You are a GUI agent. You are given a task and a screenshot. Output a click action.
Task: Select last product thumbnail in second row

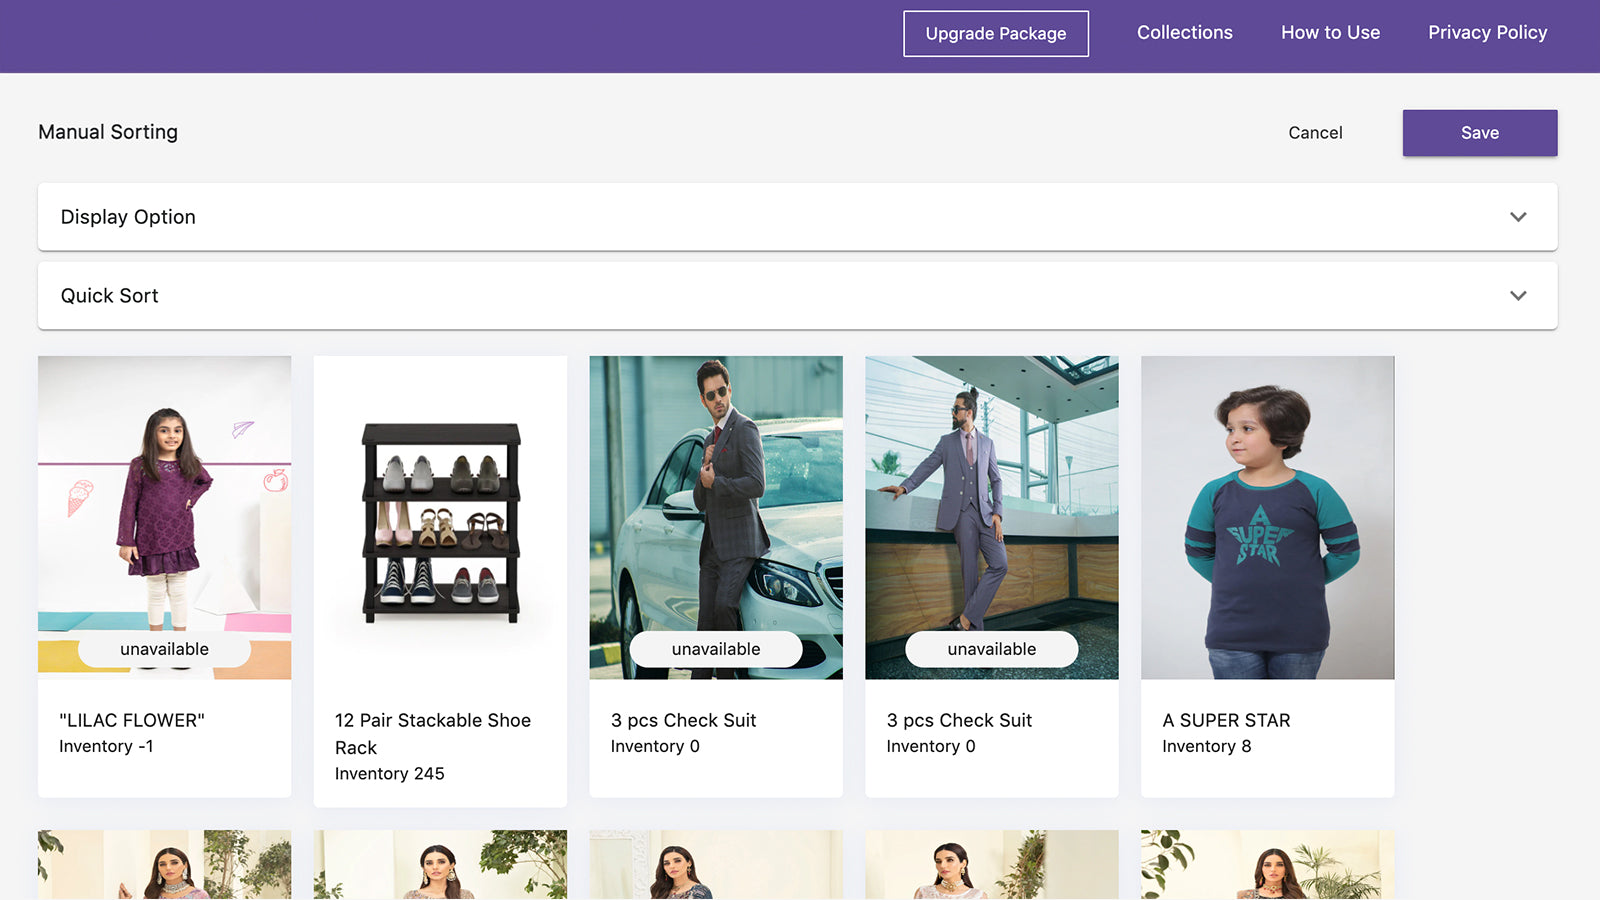pyautogui.click(x=1267, y=865)
